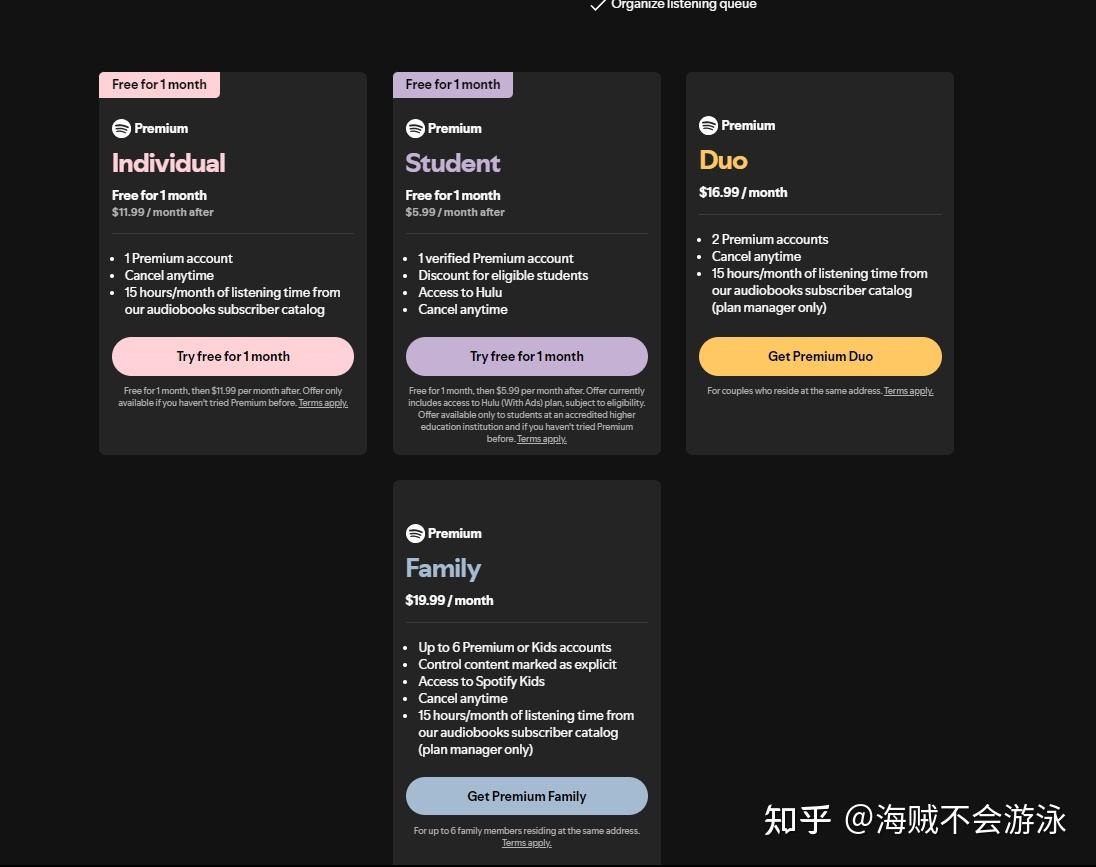Click the Premium label above Duo
1096x867 pixels.
point(748,125)
